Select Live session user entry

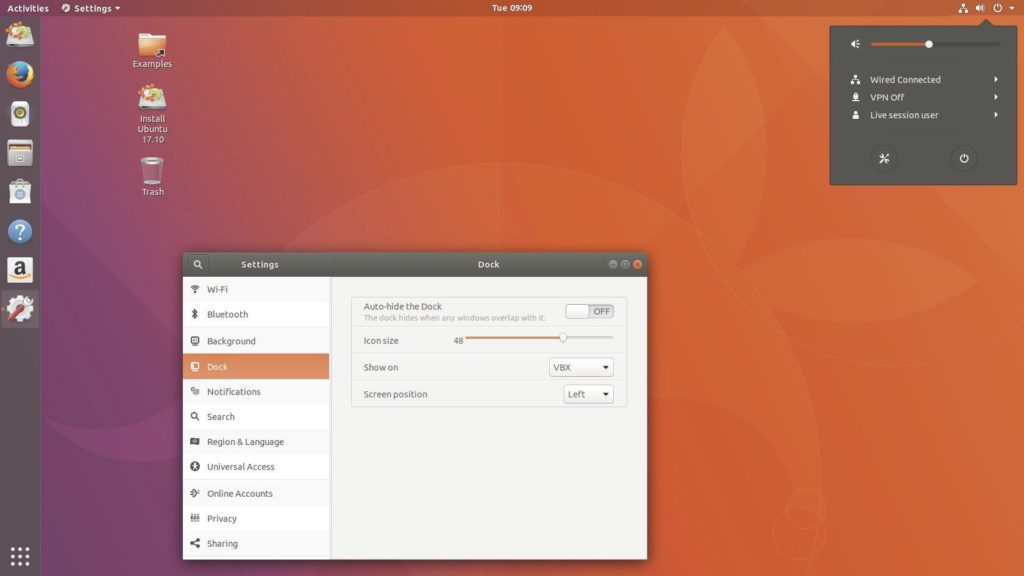905,115
